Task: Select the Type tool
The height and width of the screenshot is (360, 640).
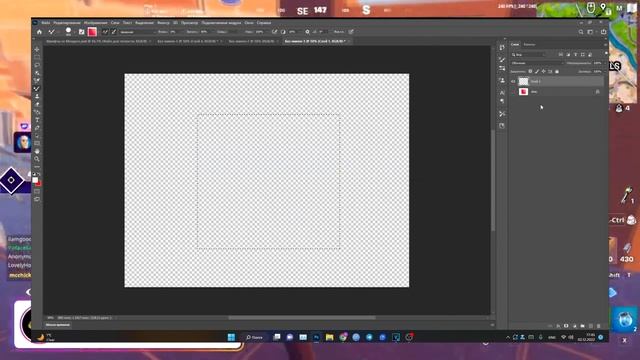Action: coord(37,120)
